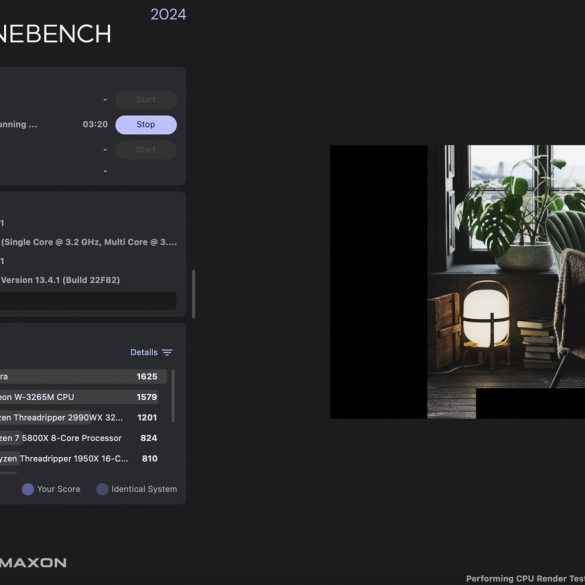
Task: Select the Threadripper 1950X ranking row
Action: pos(79,459)
